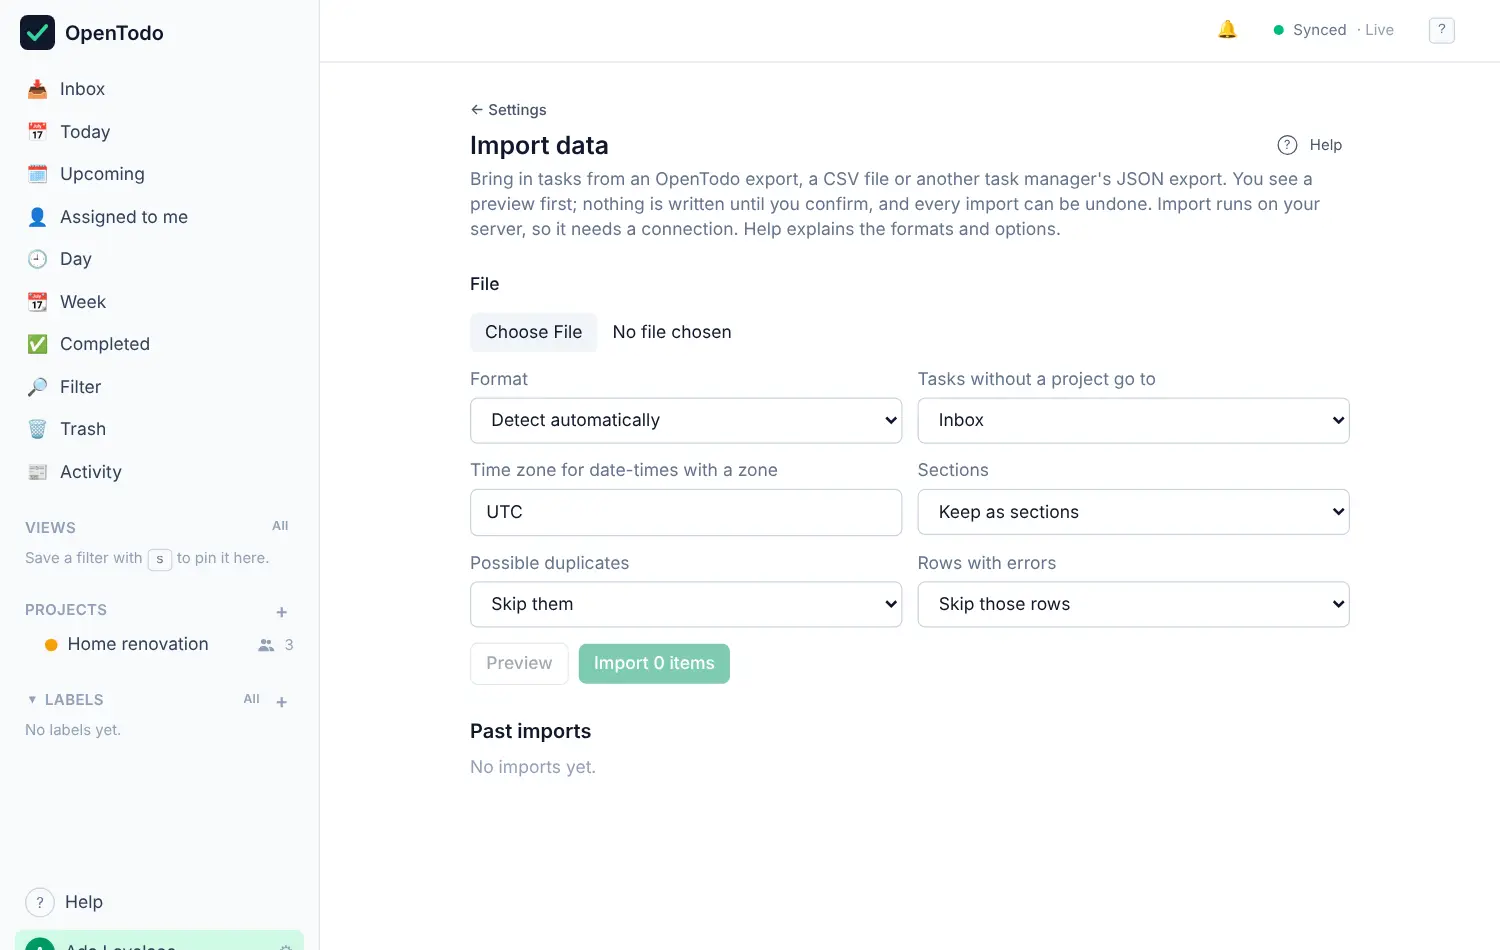Click the Filter magnifier icon
Image resolution: width=1500 pixels, height=950 pixels.
pos(38,387)
